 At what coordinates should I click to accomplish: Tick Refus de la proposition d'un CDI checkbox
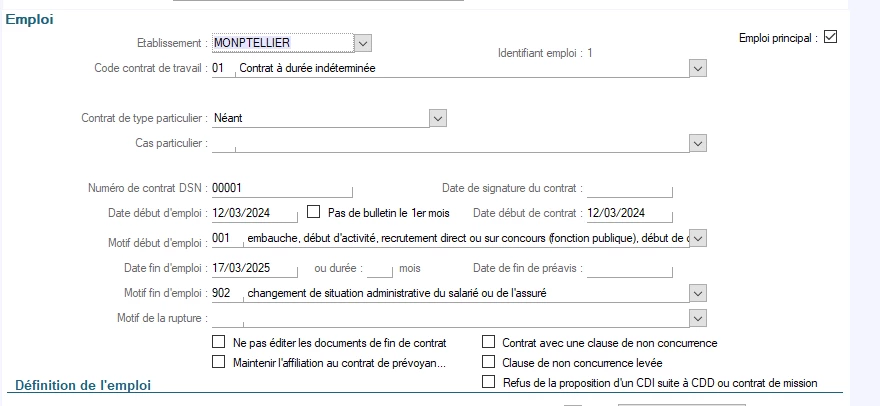coord(489,382)
